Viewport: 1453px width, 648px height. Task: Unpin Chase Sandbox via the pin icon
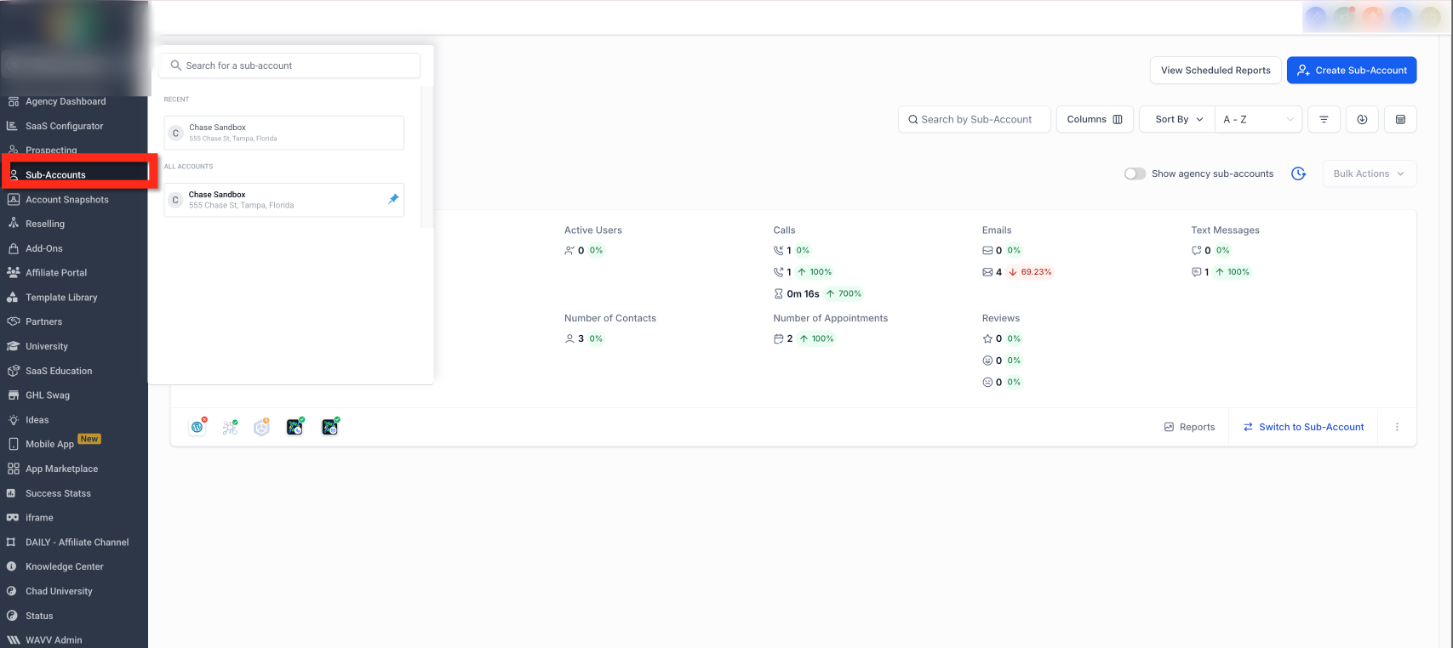[393, 199]
